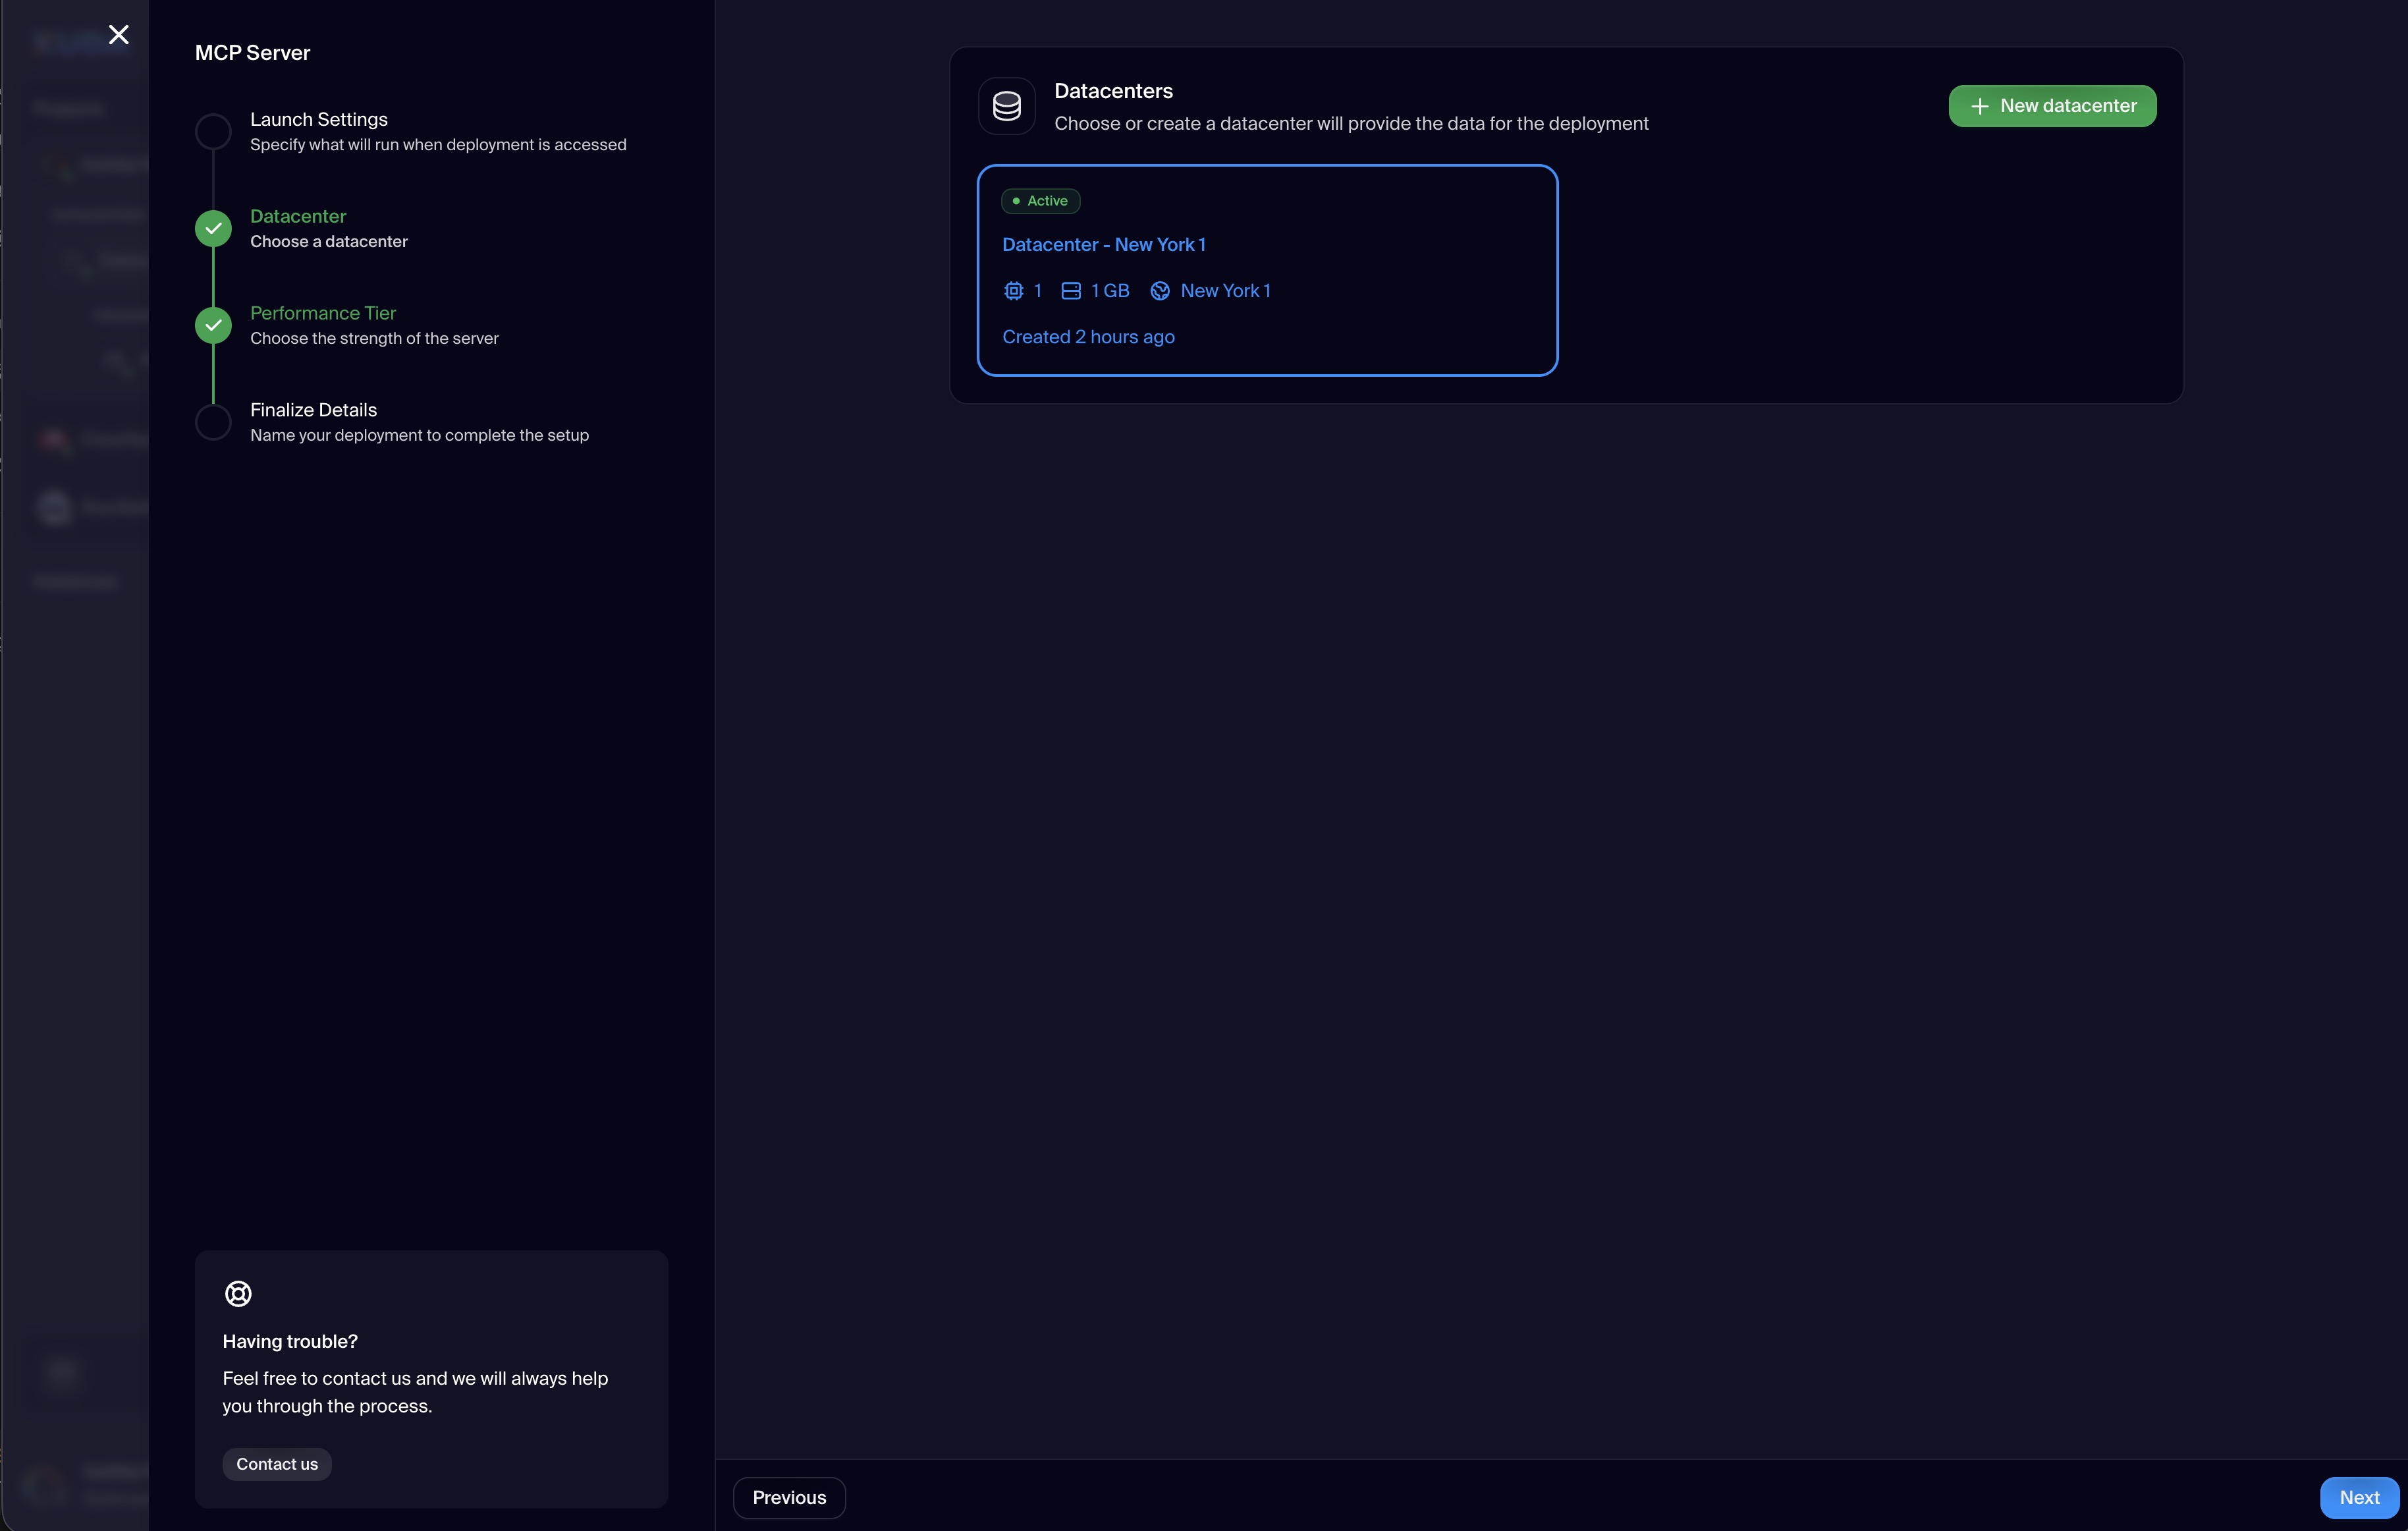Click the lifebuoy help icon in trouble panel
Image resolution: width=2408 pixels, height=1531 pixels.
(238, 1293)
